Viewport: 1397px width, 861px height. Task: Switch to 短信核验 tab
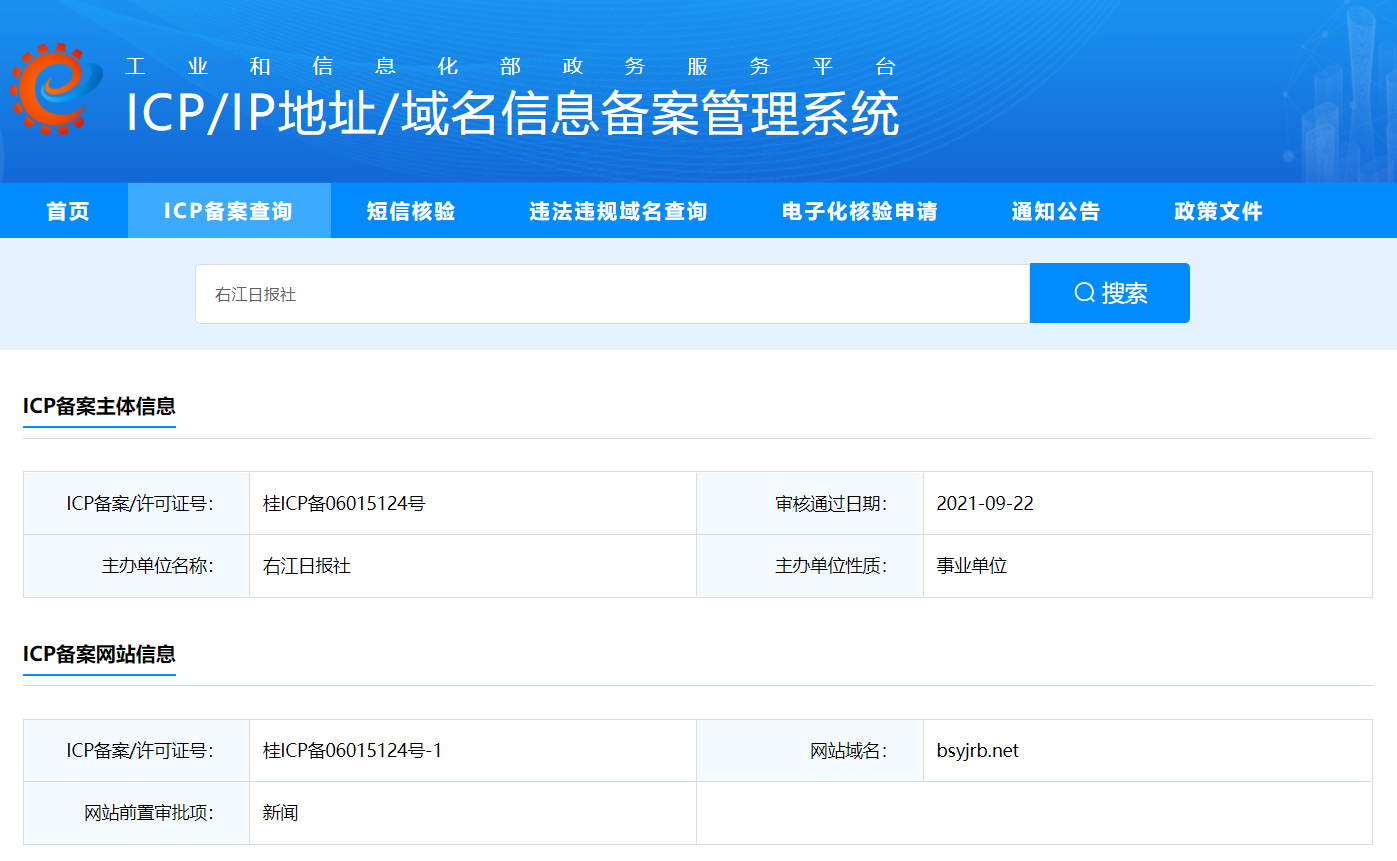411,211
